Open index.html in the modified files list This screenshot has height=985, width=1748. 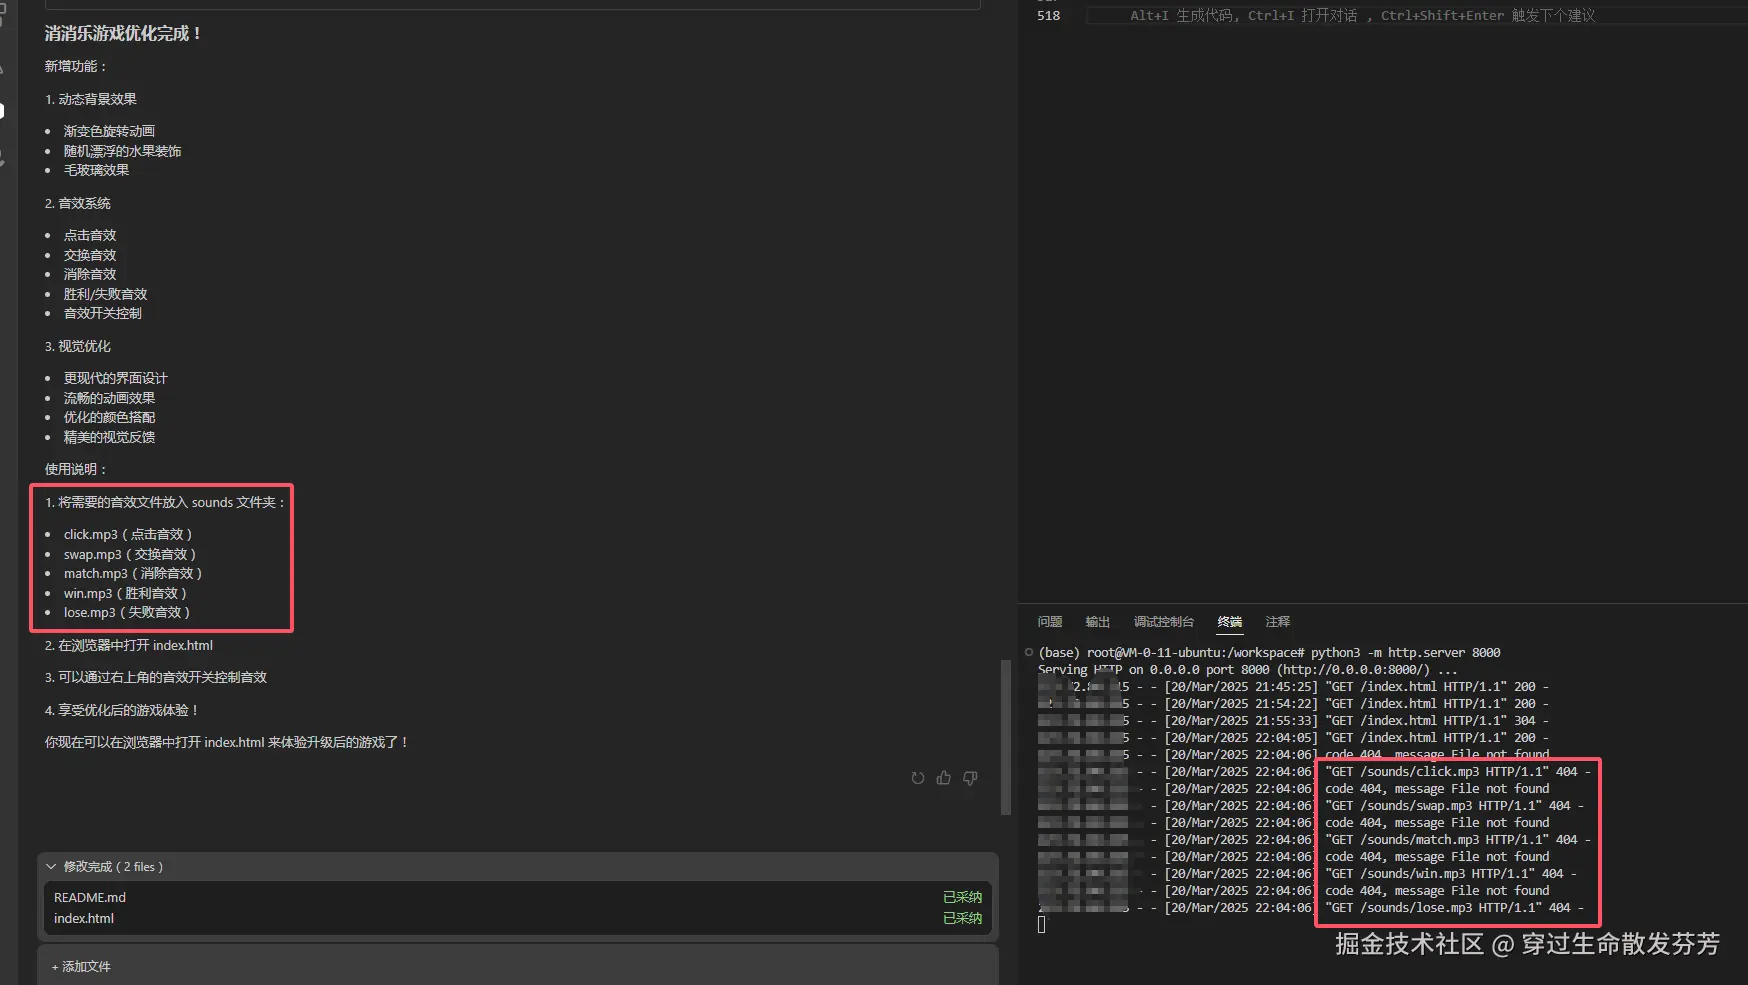click(x=84, y=919)
